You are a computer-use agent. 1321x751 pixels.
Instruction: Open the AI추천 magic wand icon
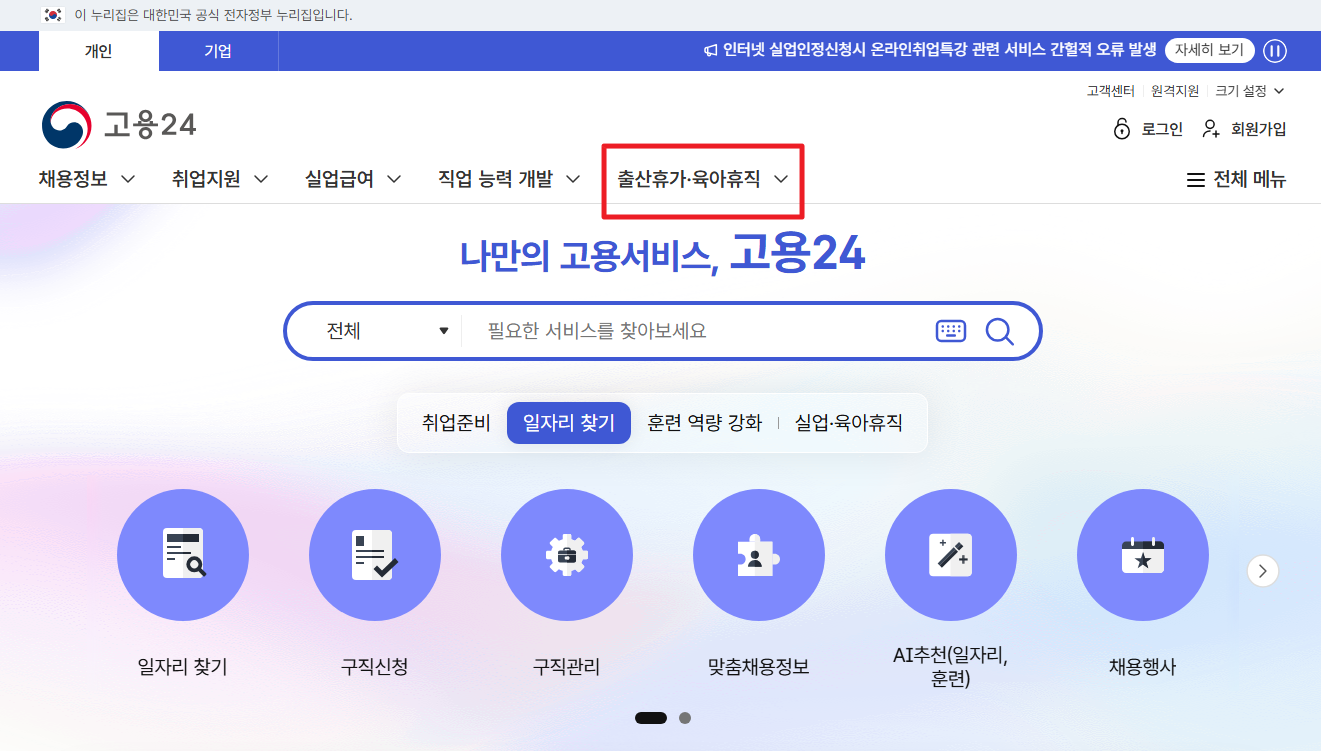[951, 555]
